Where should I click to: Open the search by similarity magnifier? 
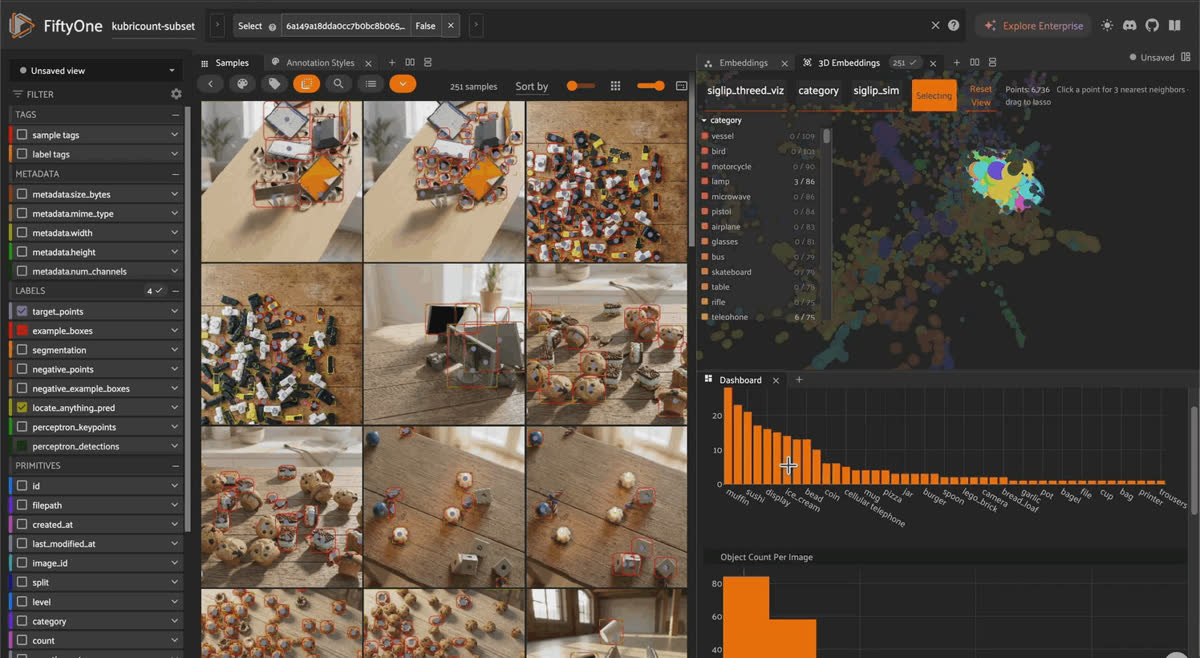click(339, 84)
